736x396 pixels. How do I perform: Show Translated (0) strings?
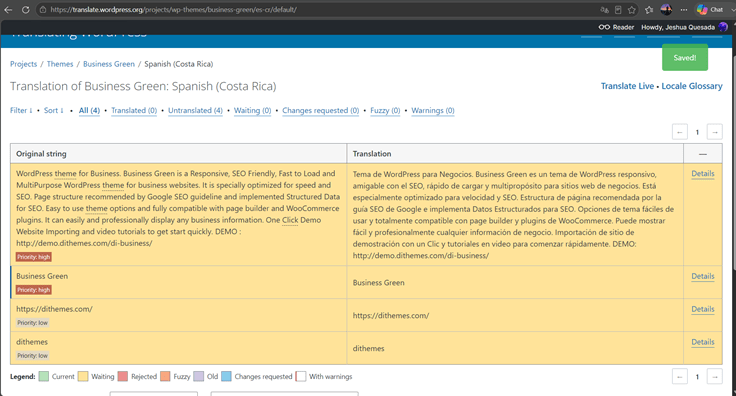point(134,110)
